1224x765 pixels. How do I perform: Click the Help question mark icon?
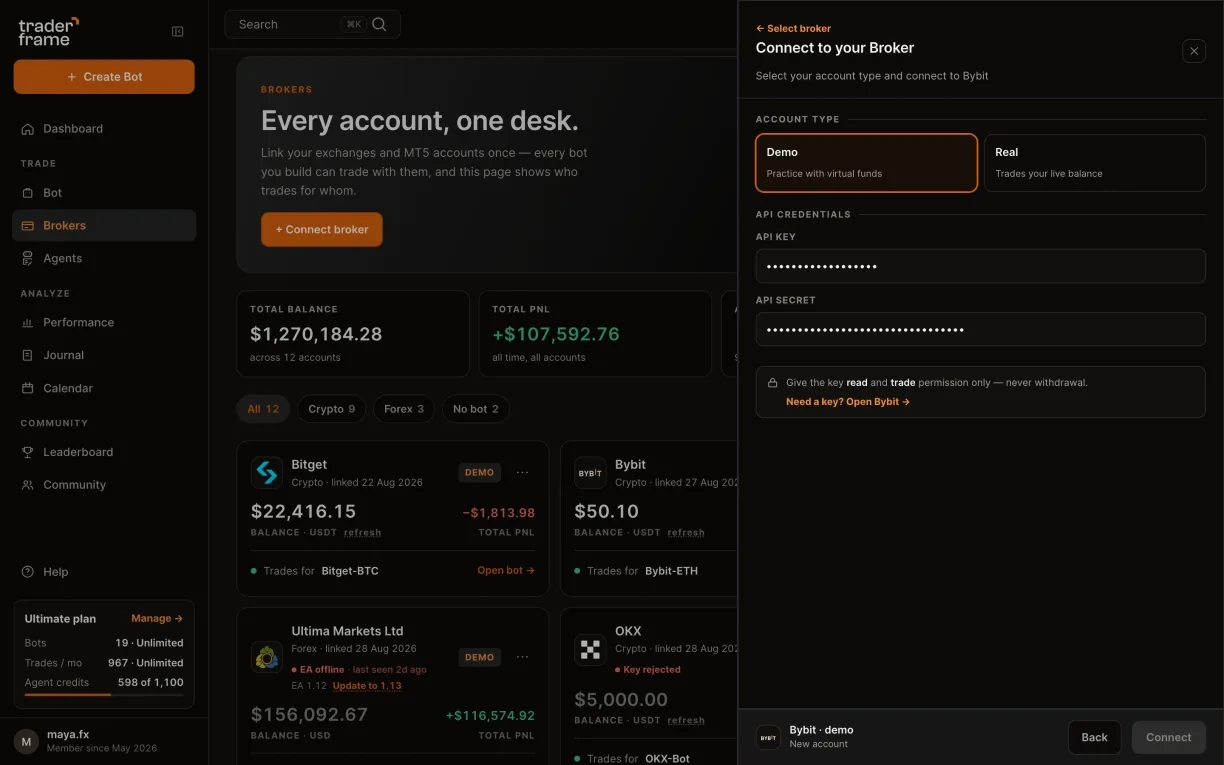pyautogui.click(x=28, y=572)
